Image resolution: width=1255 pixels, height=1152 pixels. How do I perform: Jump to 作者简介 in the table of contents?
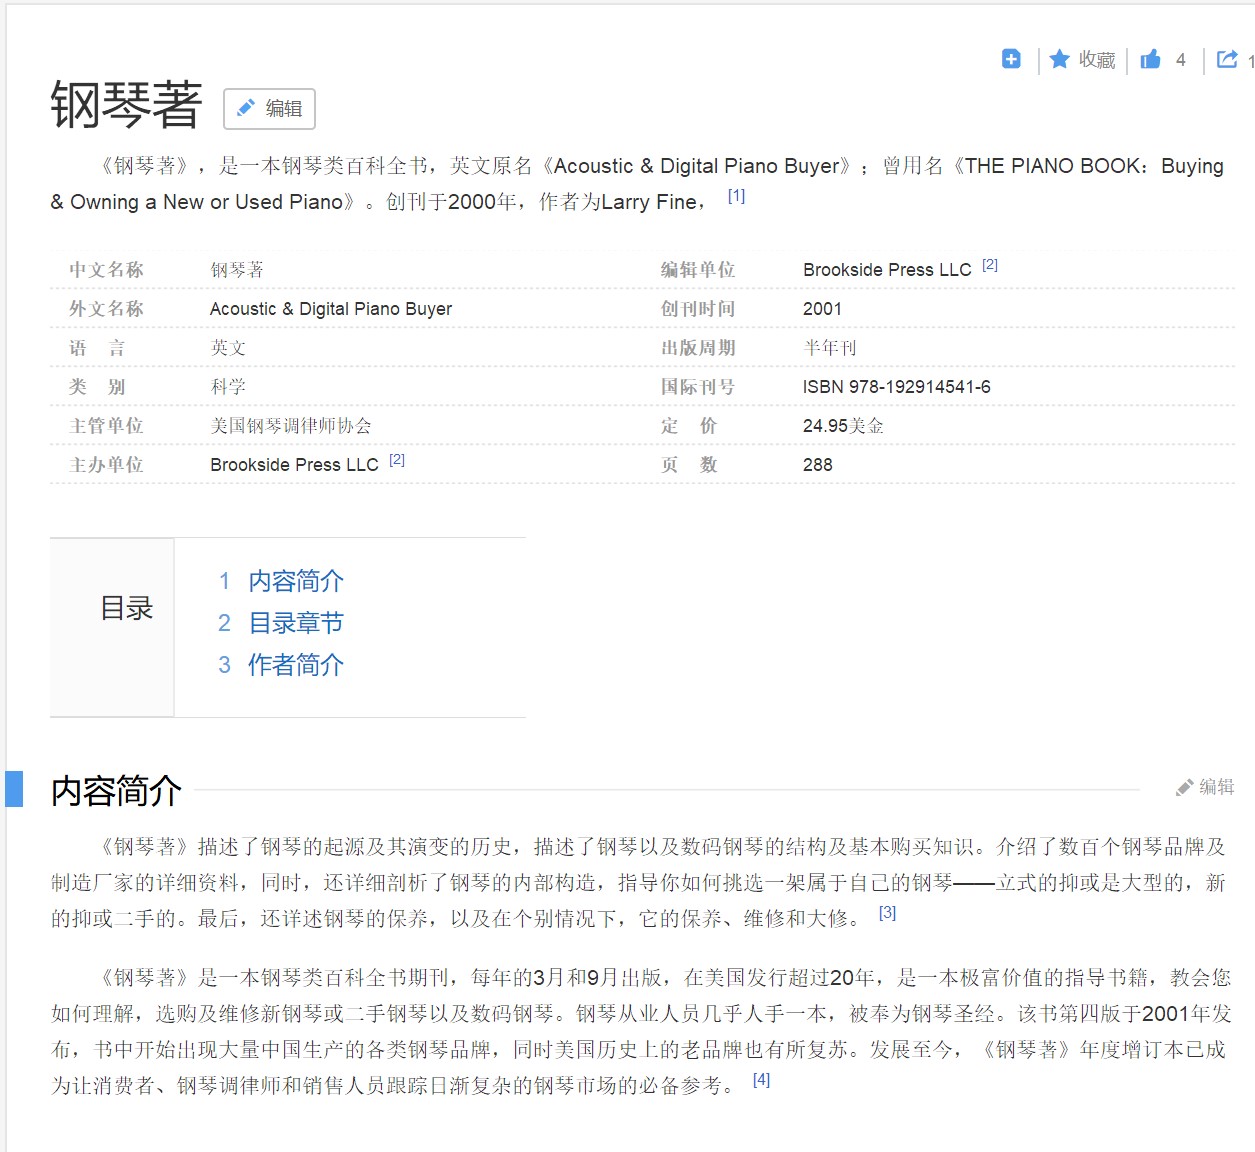click(x=296, y=665)
